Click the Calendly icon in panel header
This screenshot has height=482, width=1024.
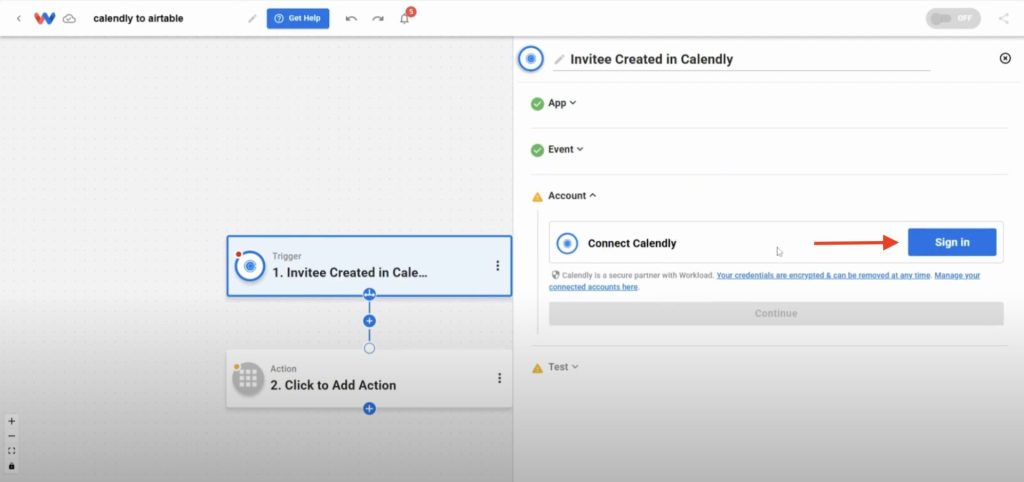[531, 59]
